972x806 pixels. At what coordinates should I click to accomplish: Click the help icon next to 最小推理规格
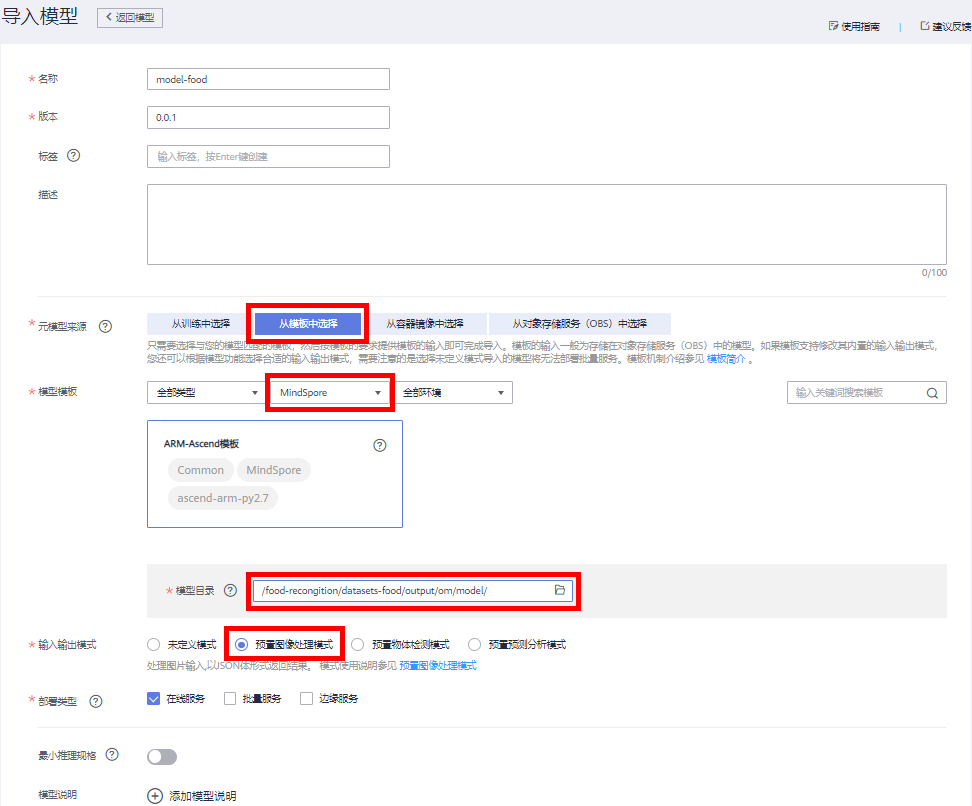pyautogui.click(x=112, y=754)
